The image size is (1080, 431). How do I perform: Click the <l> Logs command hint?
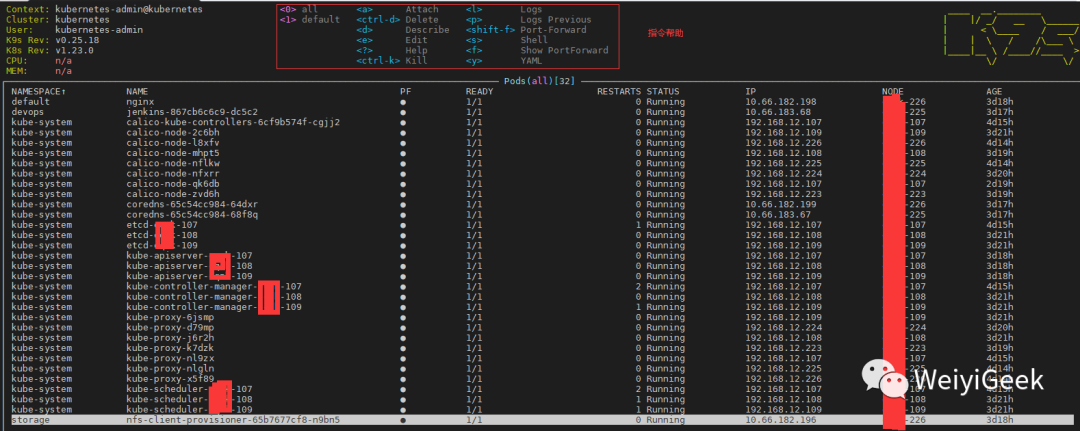504,10
